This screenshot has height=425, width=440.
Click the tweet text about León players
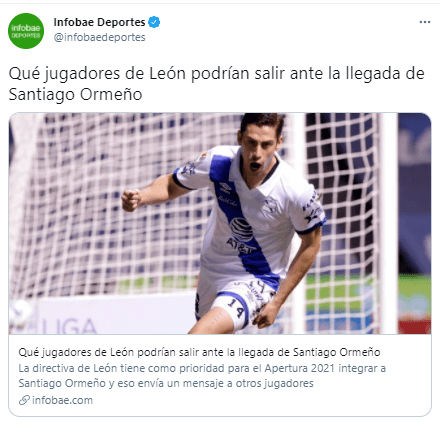[x=216, y=84]
